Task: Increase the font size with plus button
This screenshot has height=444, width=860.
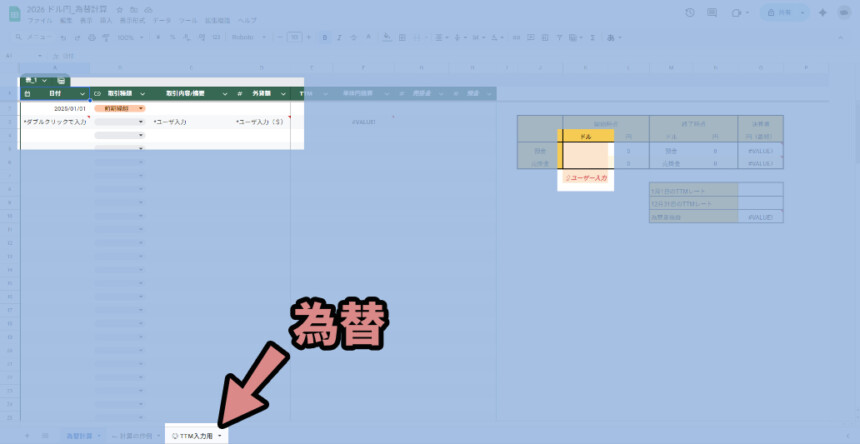Action: 308,37
